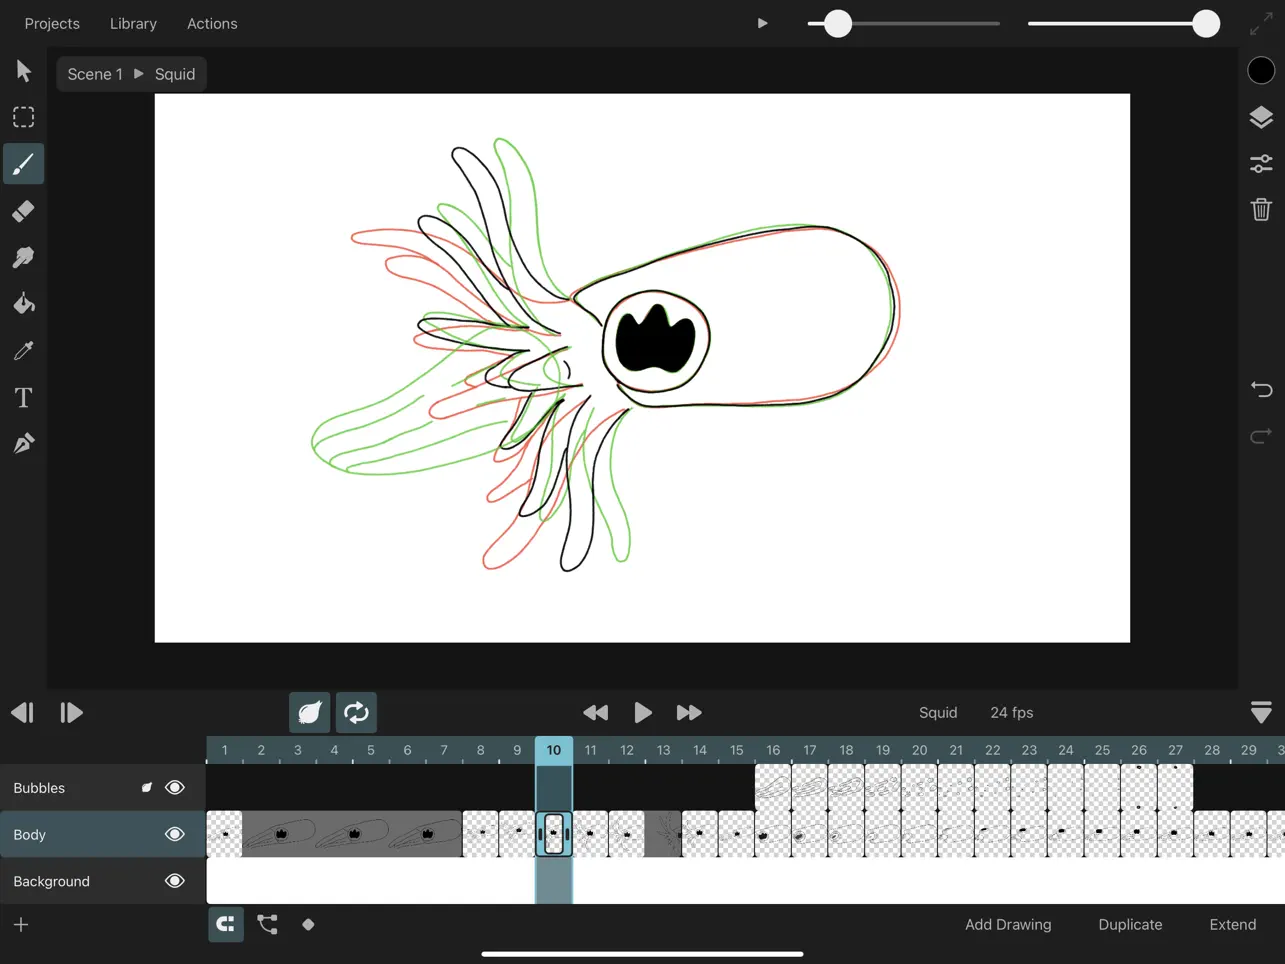Select the Eyedropper tool
The width and height of the screenshot is (1285, 964).
pyautogui.click(x=23, y=350)
